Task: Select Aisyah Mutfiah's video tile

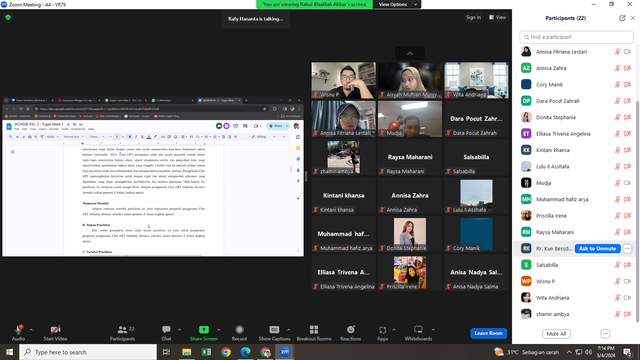Action: (x=410, y=80)
